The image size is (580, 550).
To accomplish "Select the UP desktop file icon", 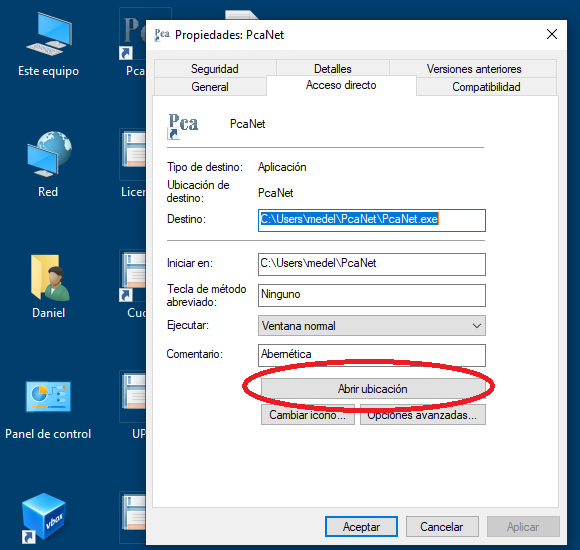I will coord(133,405).
